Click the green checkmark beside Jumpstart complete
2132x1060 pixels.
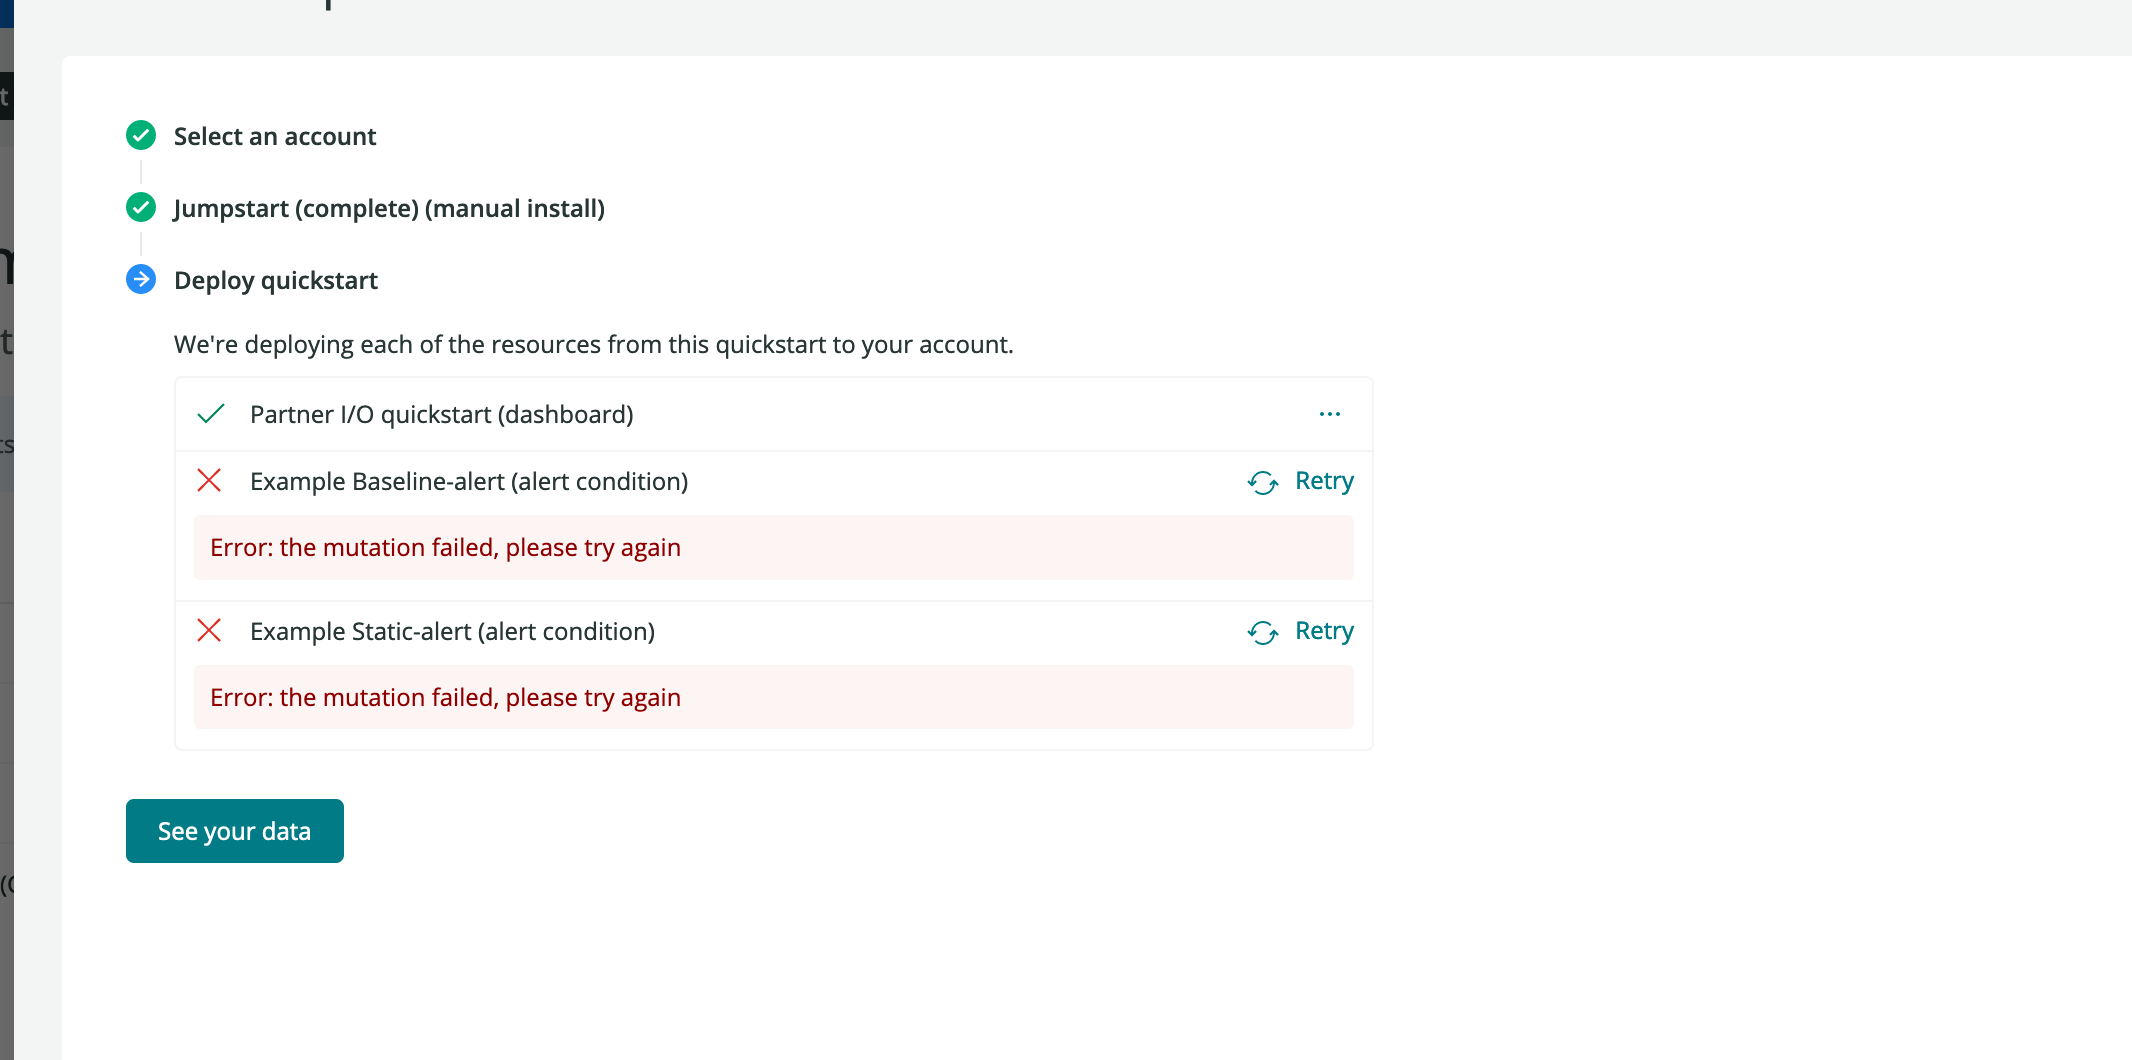[x=140, y=208]
